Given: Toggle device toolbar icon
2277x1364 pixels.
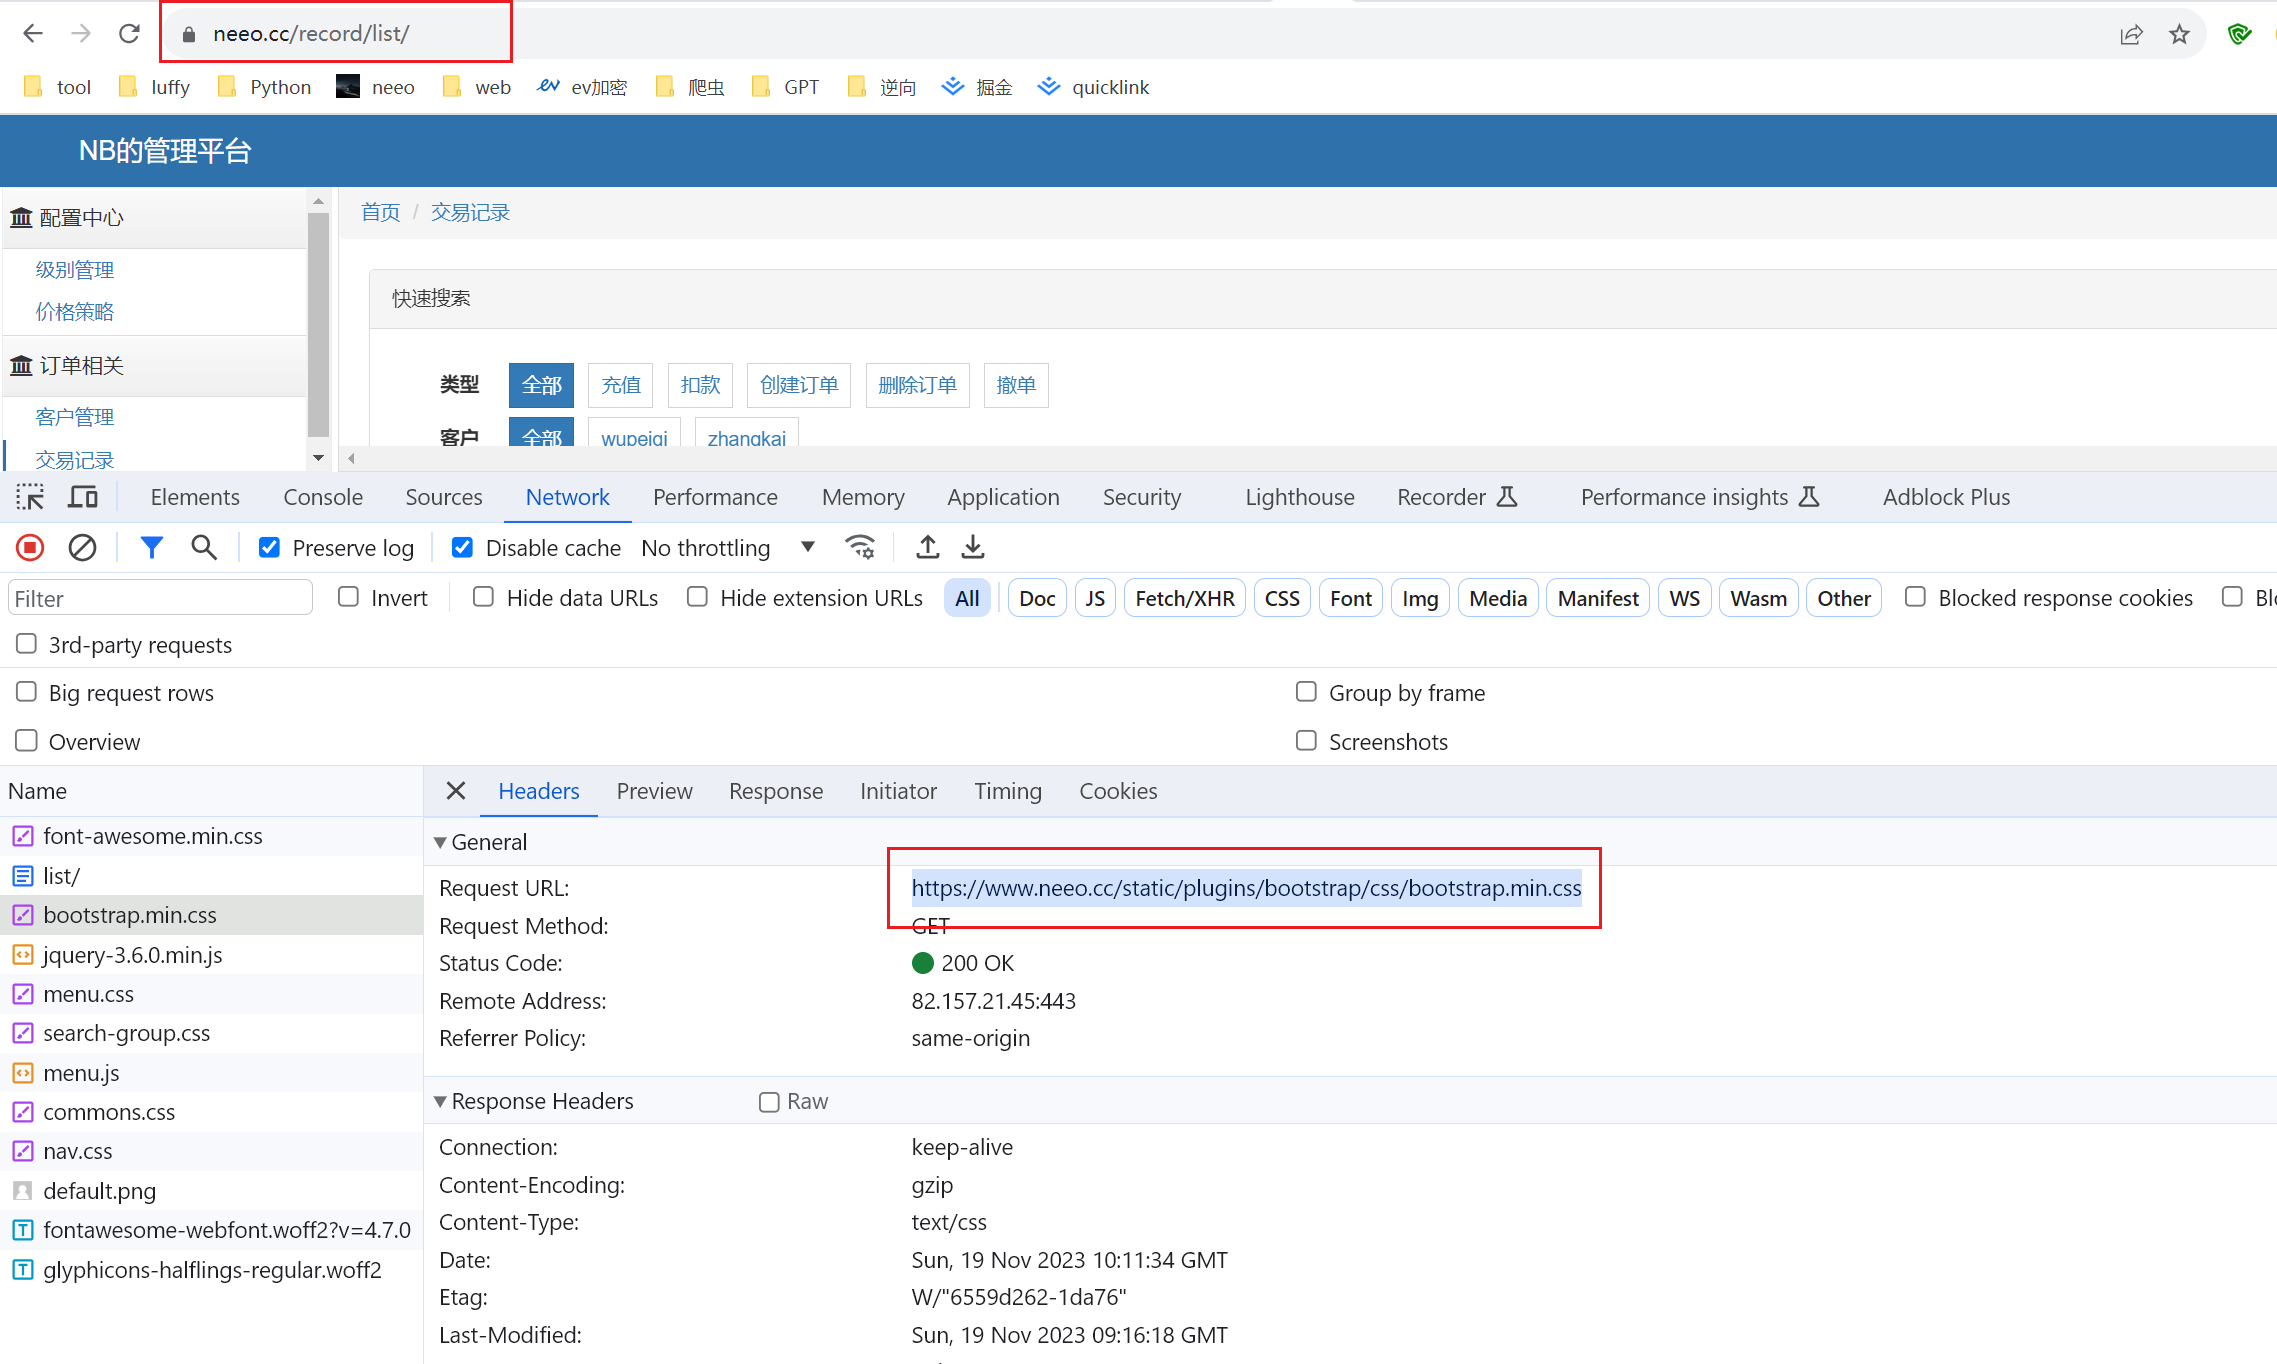Looking at the screenshot, I should (x=83, y=497).
